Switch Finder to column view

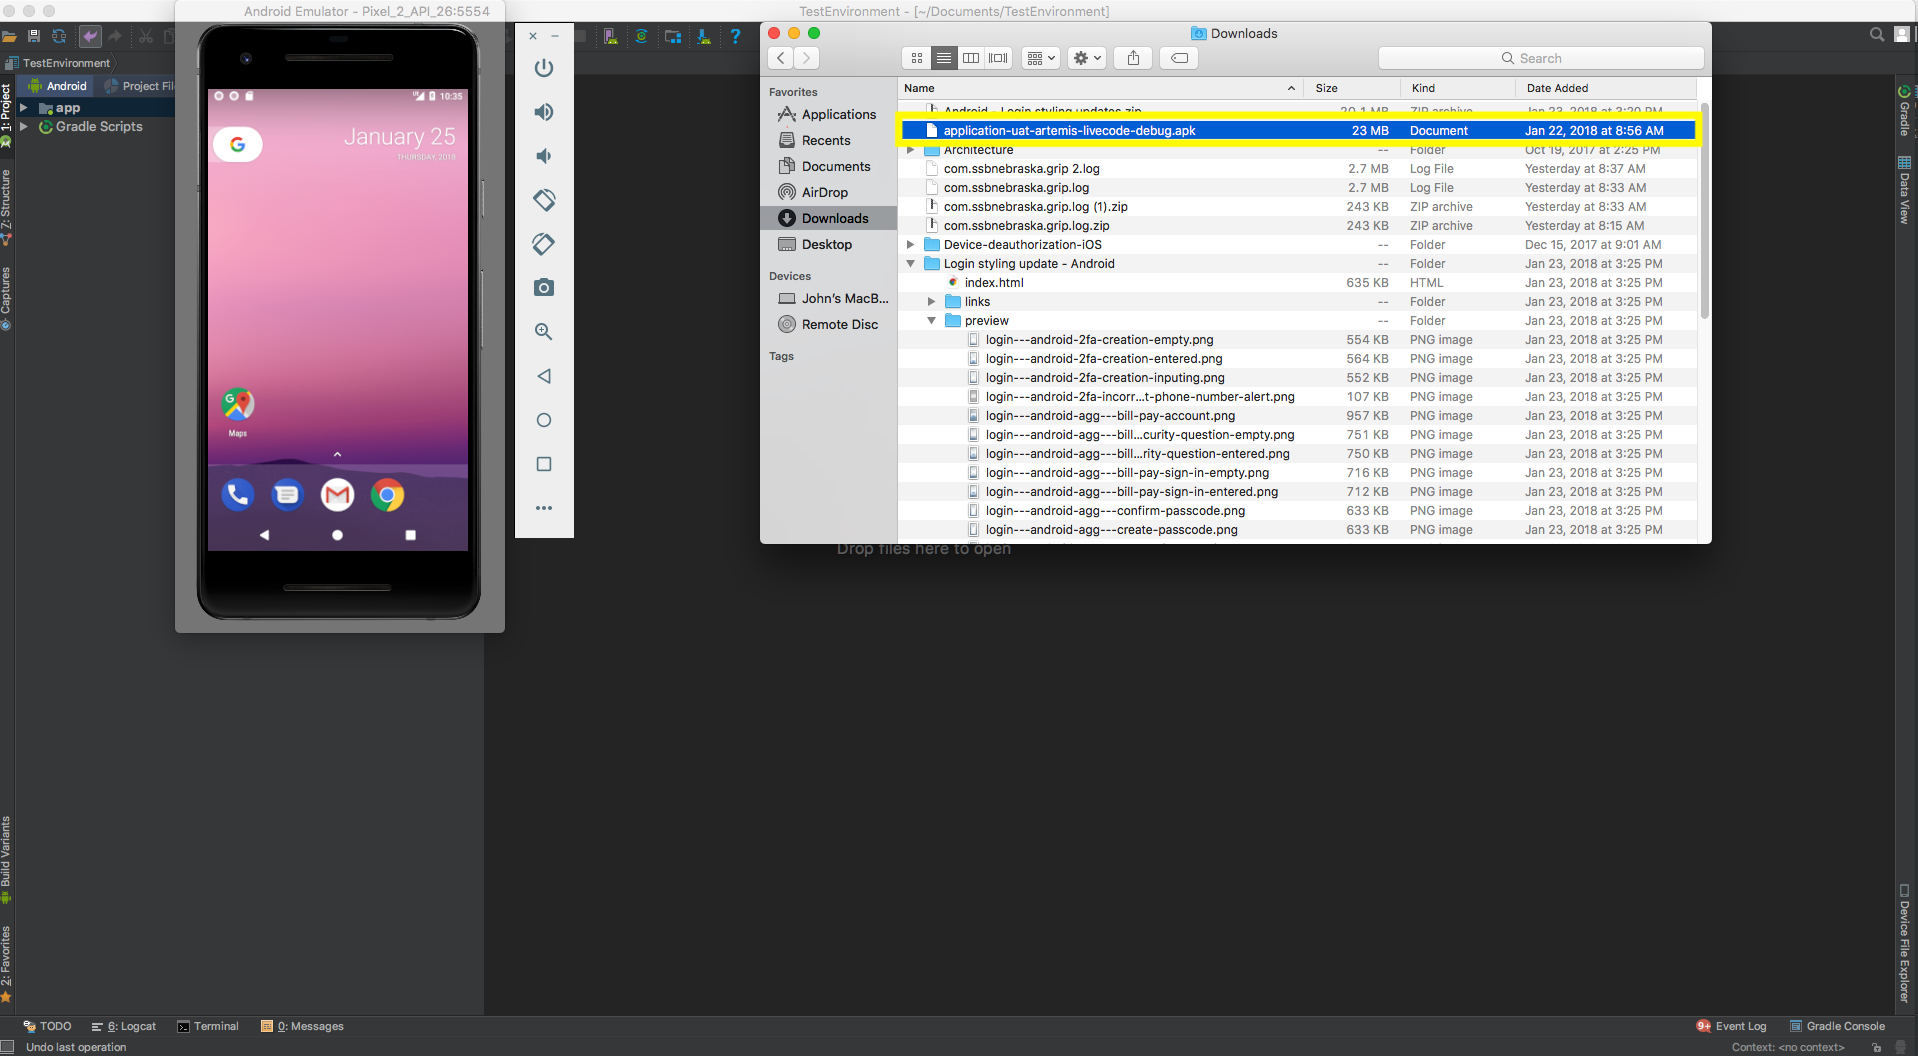pos(970,57)
